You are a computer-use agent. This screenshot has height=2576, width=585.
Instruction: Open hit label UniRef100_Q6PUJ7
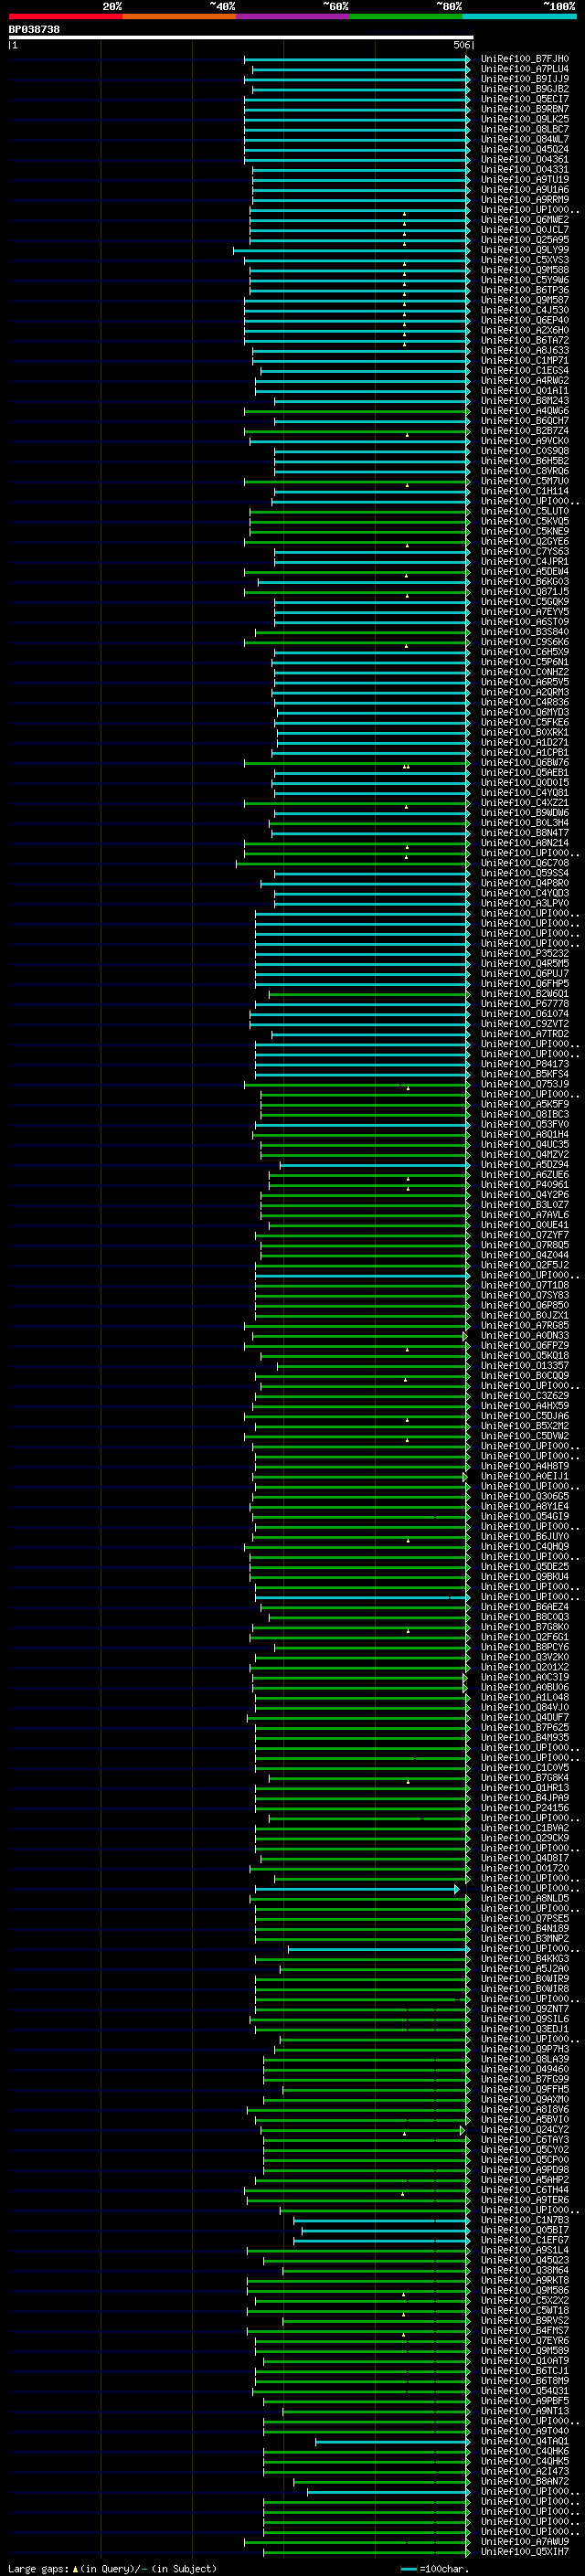[524, 974]
